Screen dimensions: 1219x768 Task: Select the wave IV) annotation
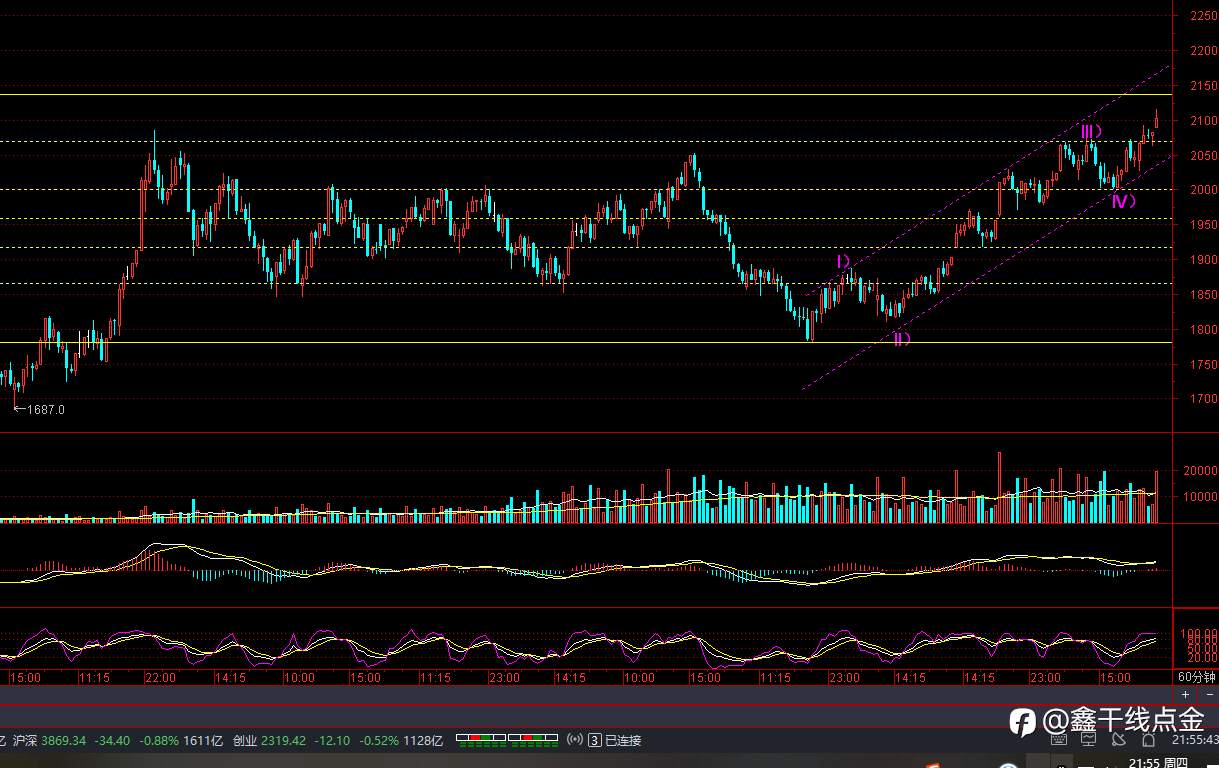tap(1124, 201)
